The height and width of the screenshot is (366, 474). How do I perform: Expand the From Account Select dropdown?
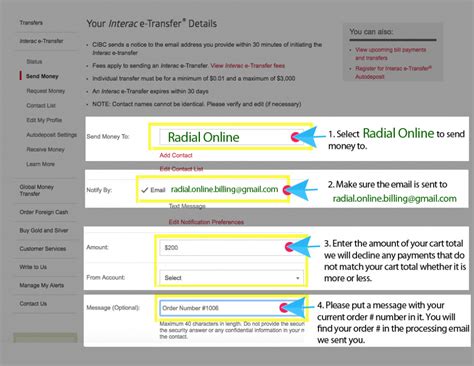pos(231,278)
